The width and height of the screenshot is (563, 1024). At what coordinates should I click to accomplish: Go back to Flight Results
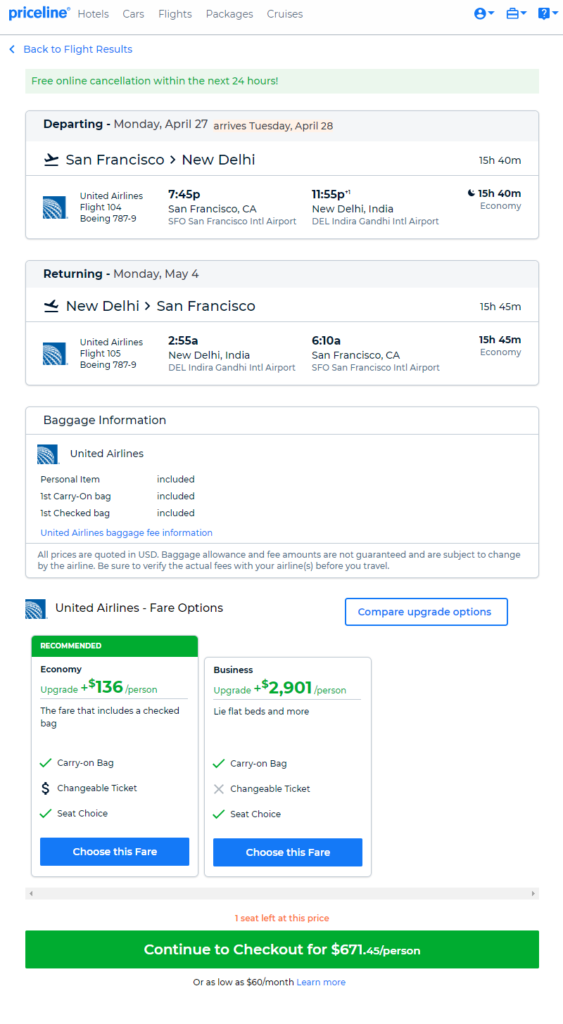coord(78,49)
